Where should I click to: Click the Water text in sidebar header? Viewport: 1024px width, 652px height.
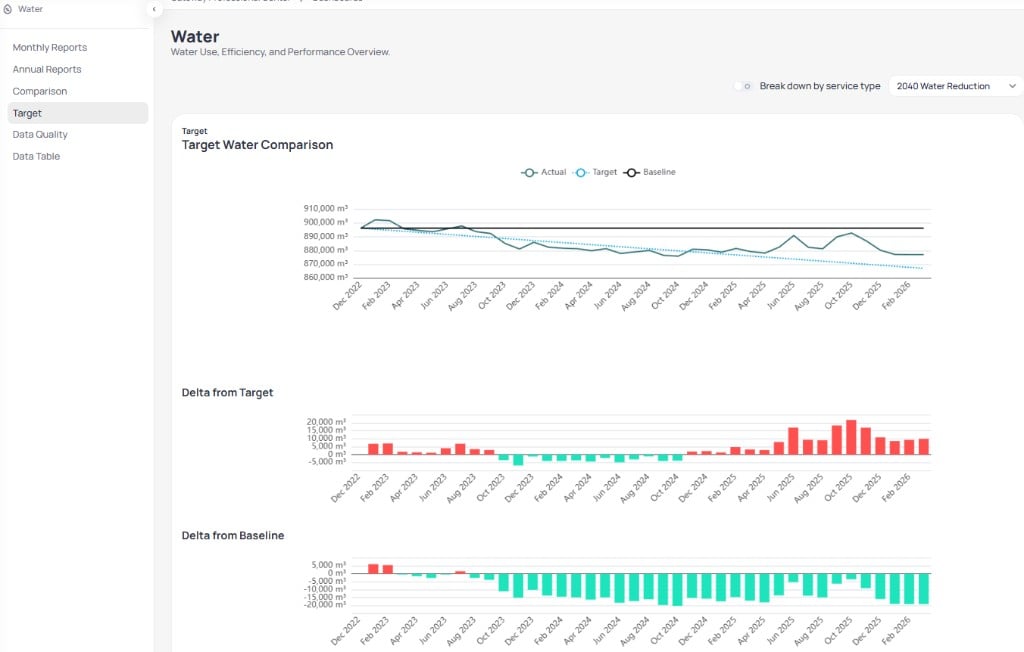(30, 9)
